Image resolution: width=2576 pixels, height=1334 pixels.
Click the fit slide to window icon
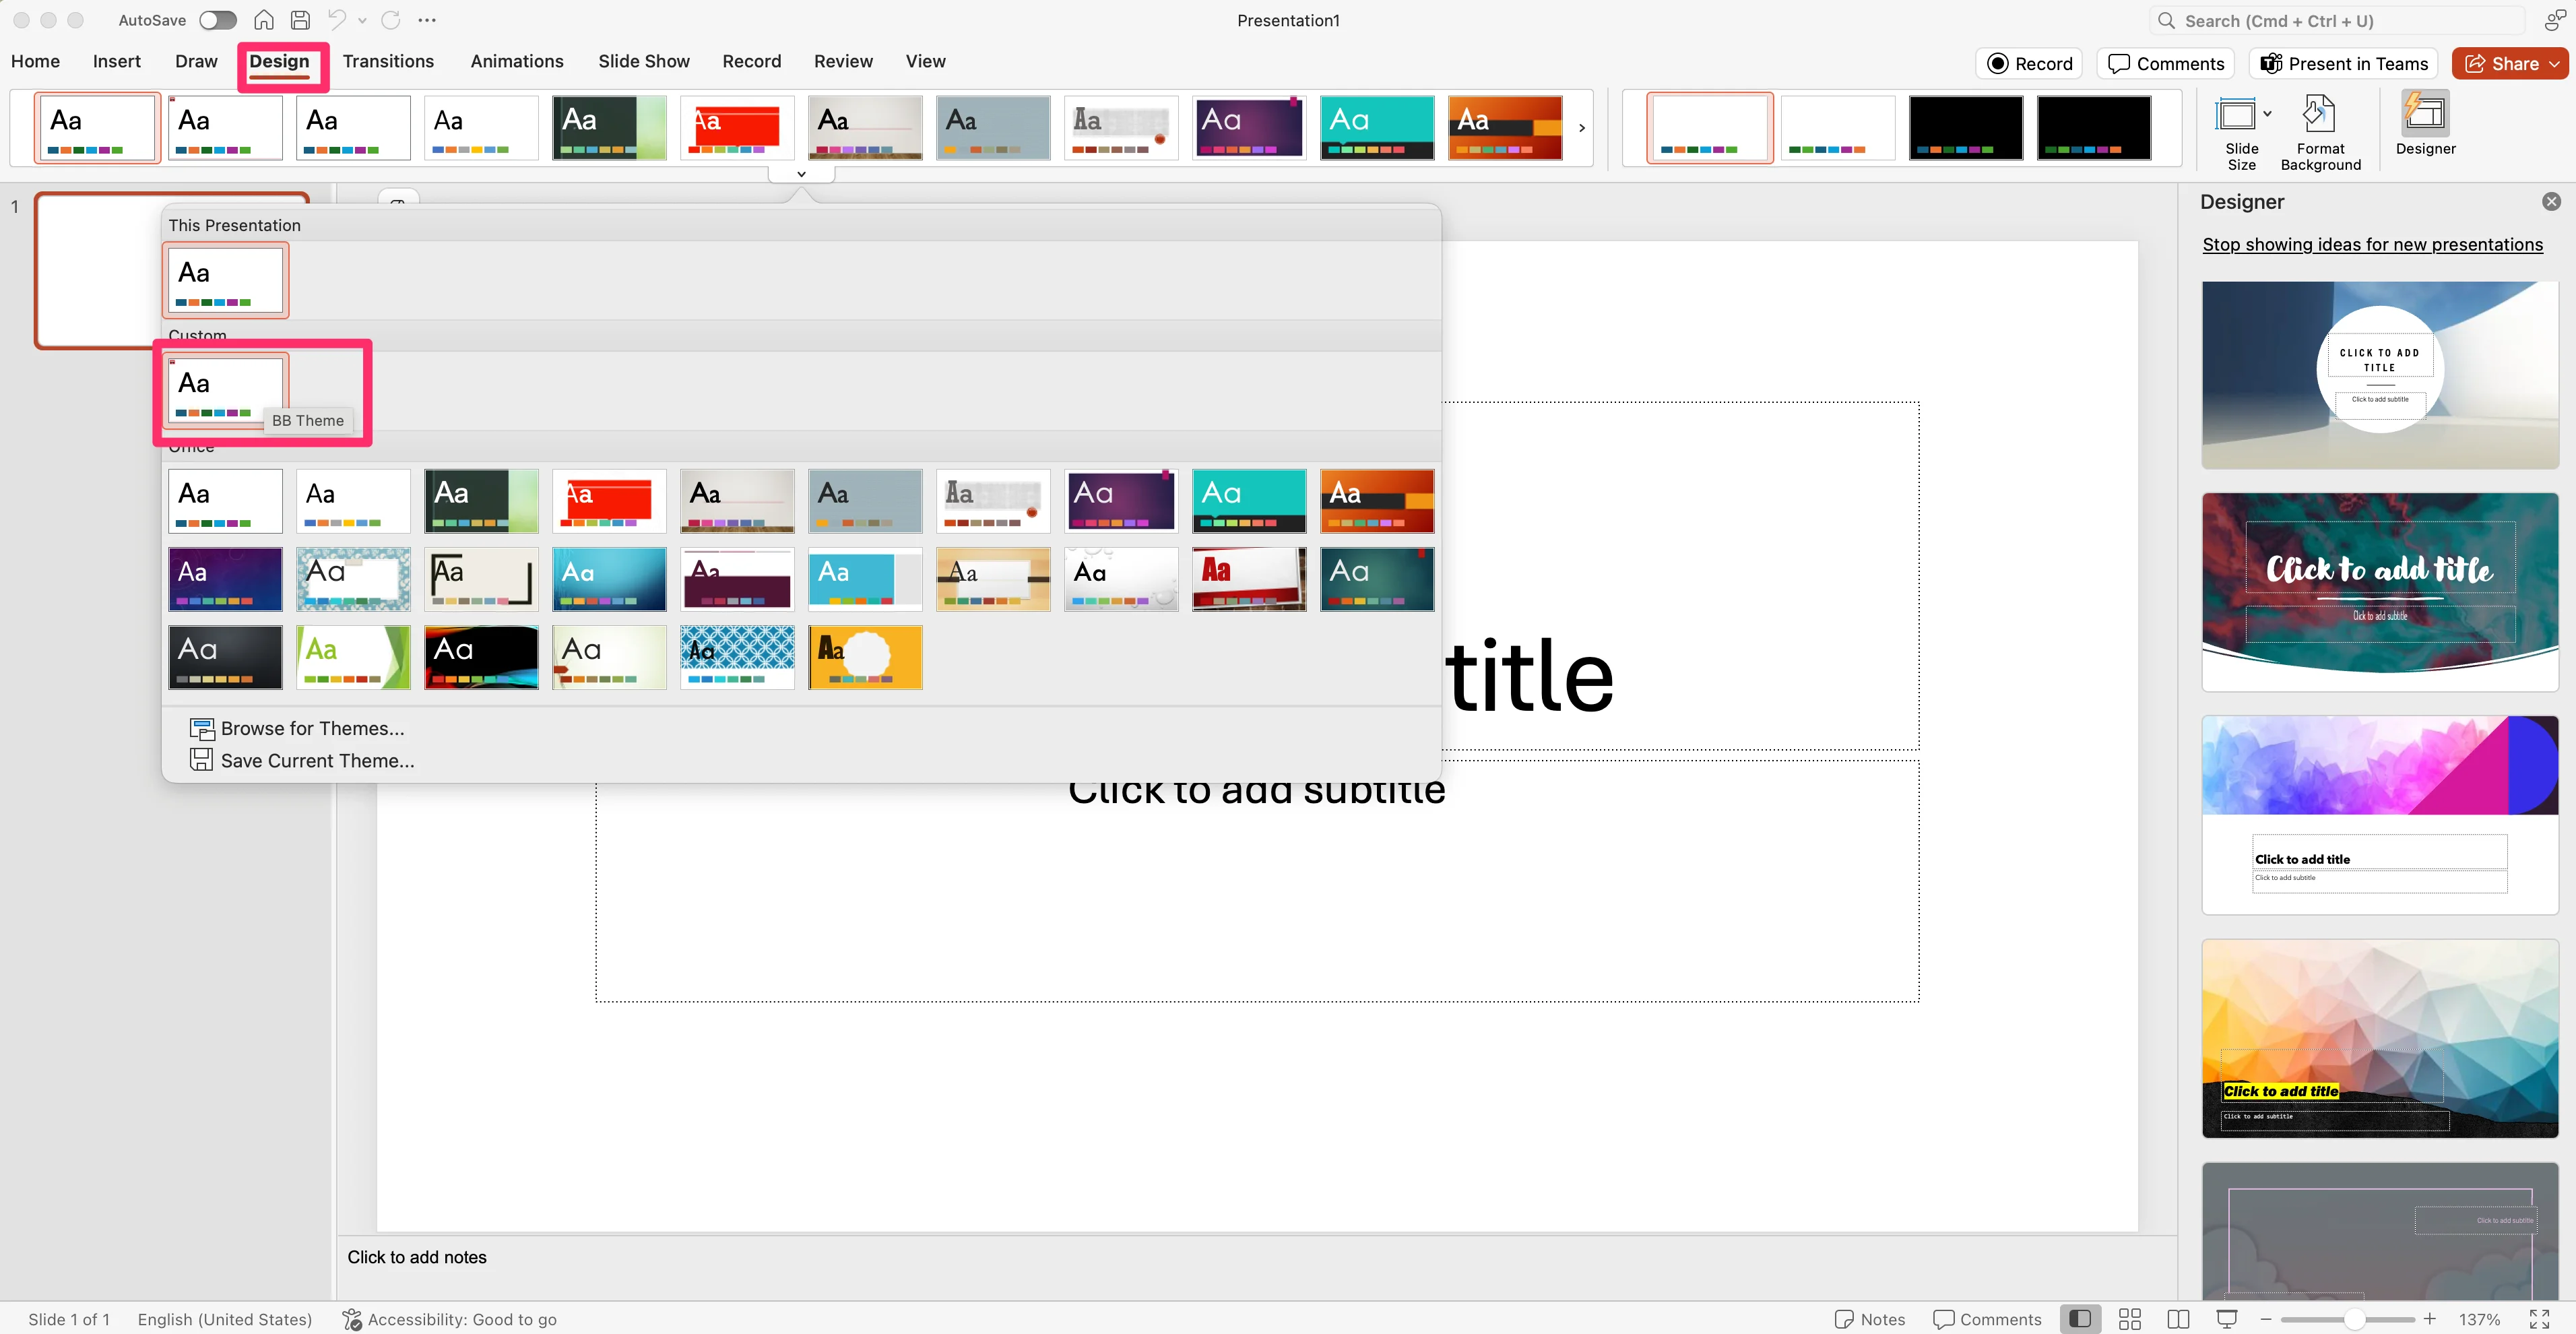coord(2539,1319)
